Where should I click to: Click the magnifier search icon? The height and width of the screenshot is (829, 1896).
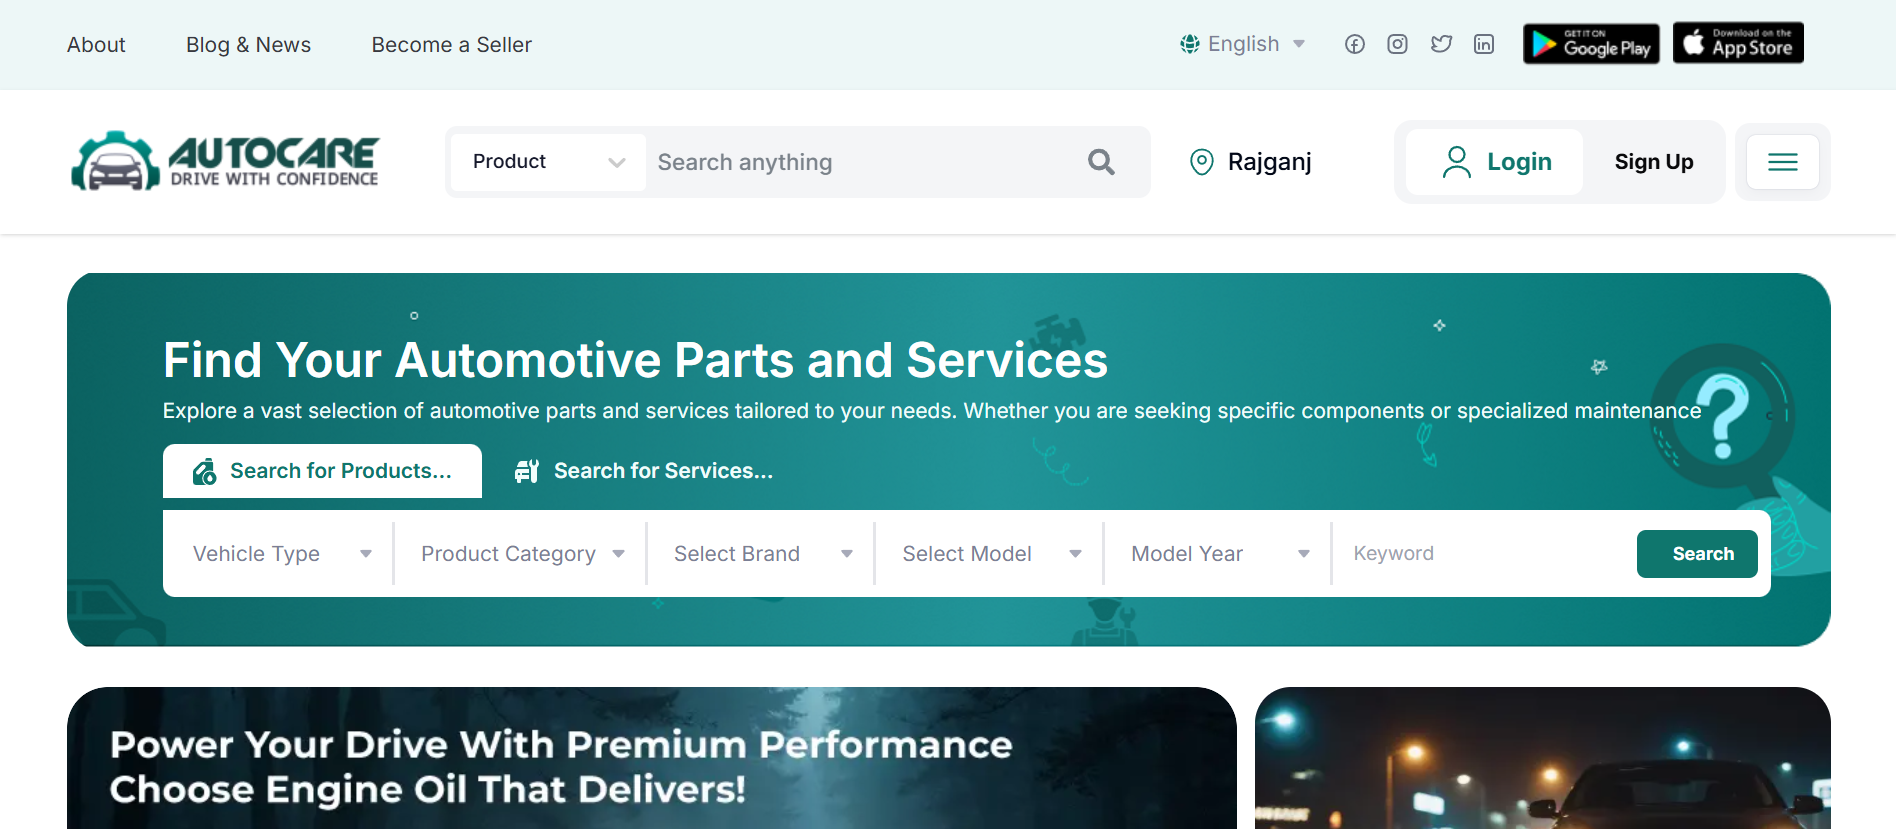[1101, 162]
